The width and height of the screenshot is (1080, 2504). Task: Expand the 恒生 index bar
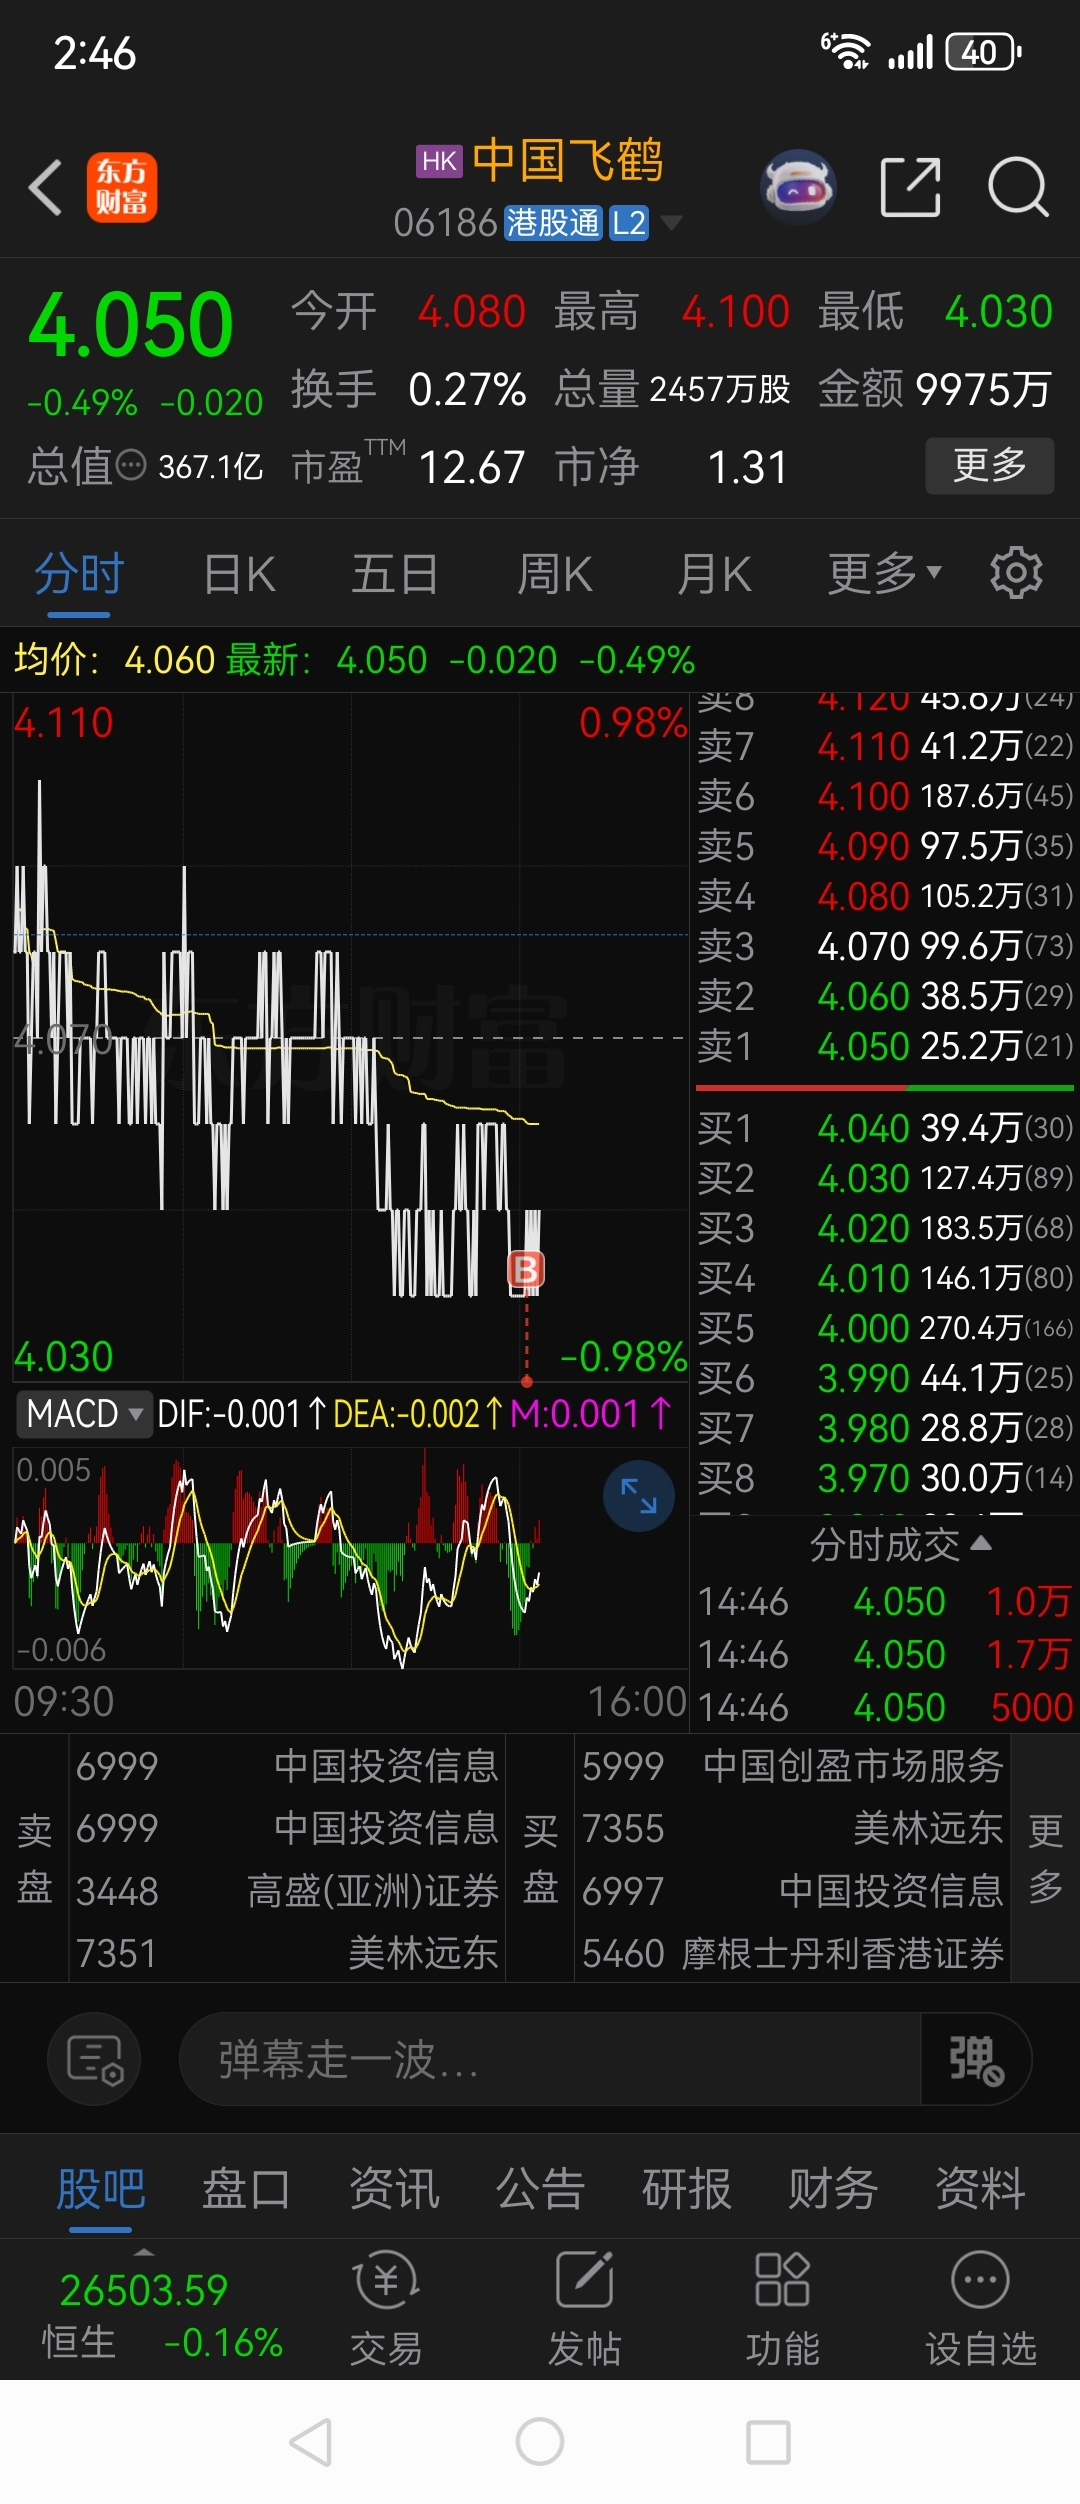(144, 2253)
